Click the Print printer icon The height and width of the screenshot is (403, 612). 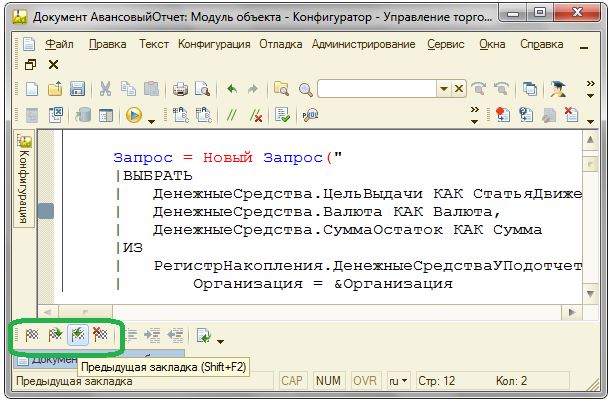(181, 90)
